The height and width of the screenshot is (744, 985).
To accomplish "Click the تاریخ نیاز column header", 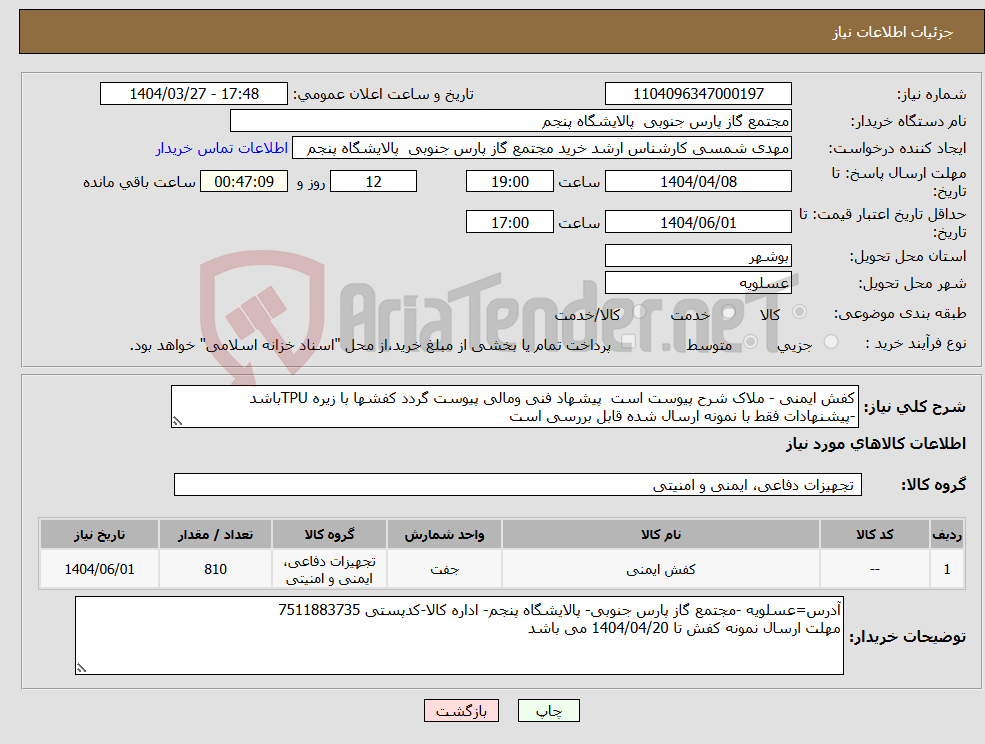I will [98, 533].
